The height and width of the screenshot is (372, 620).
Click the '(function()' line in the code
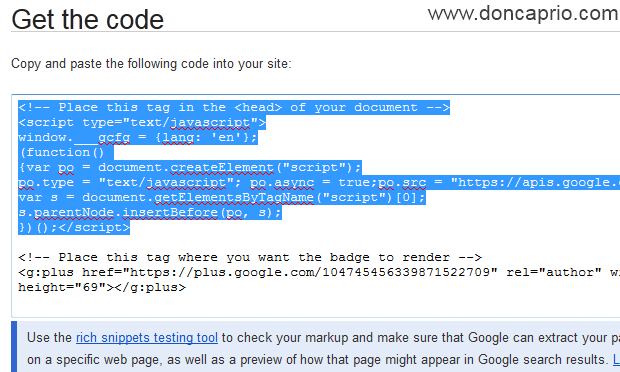(x=62, y=153)
